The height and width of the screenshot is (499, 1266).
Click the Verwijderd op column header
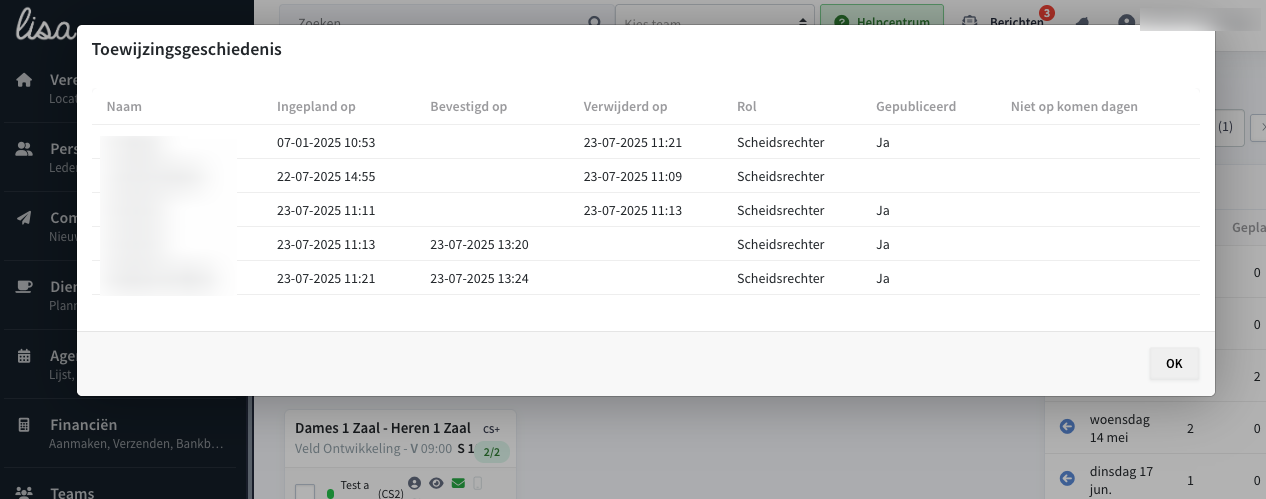point(625,107)
